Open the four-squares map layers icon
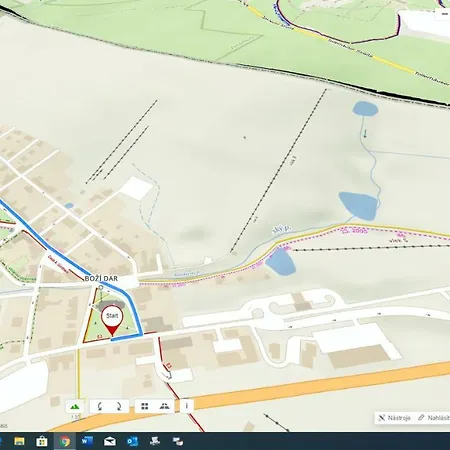 point(145,406)
